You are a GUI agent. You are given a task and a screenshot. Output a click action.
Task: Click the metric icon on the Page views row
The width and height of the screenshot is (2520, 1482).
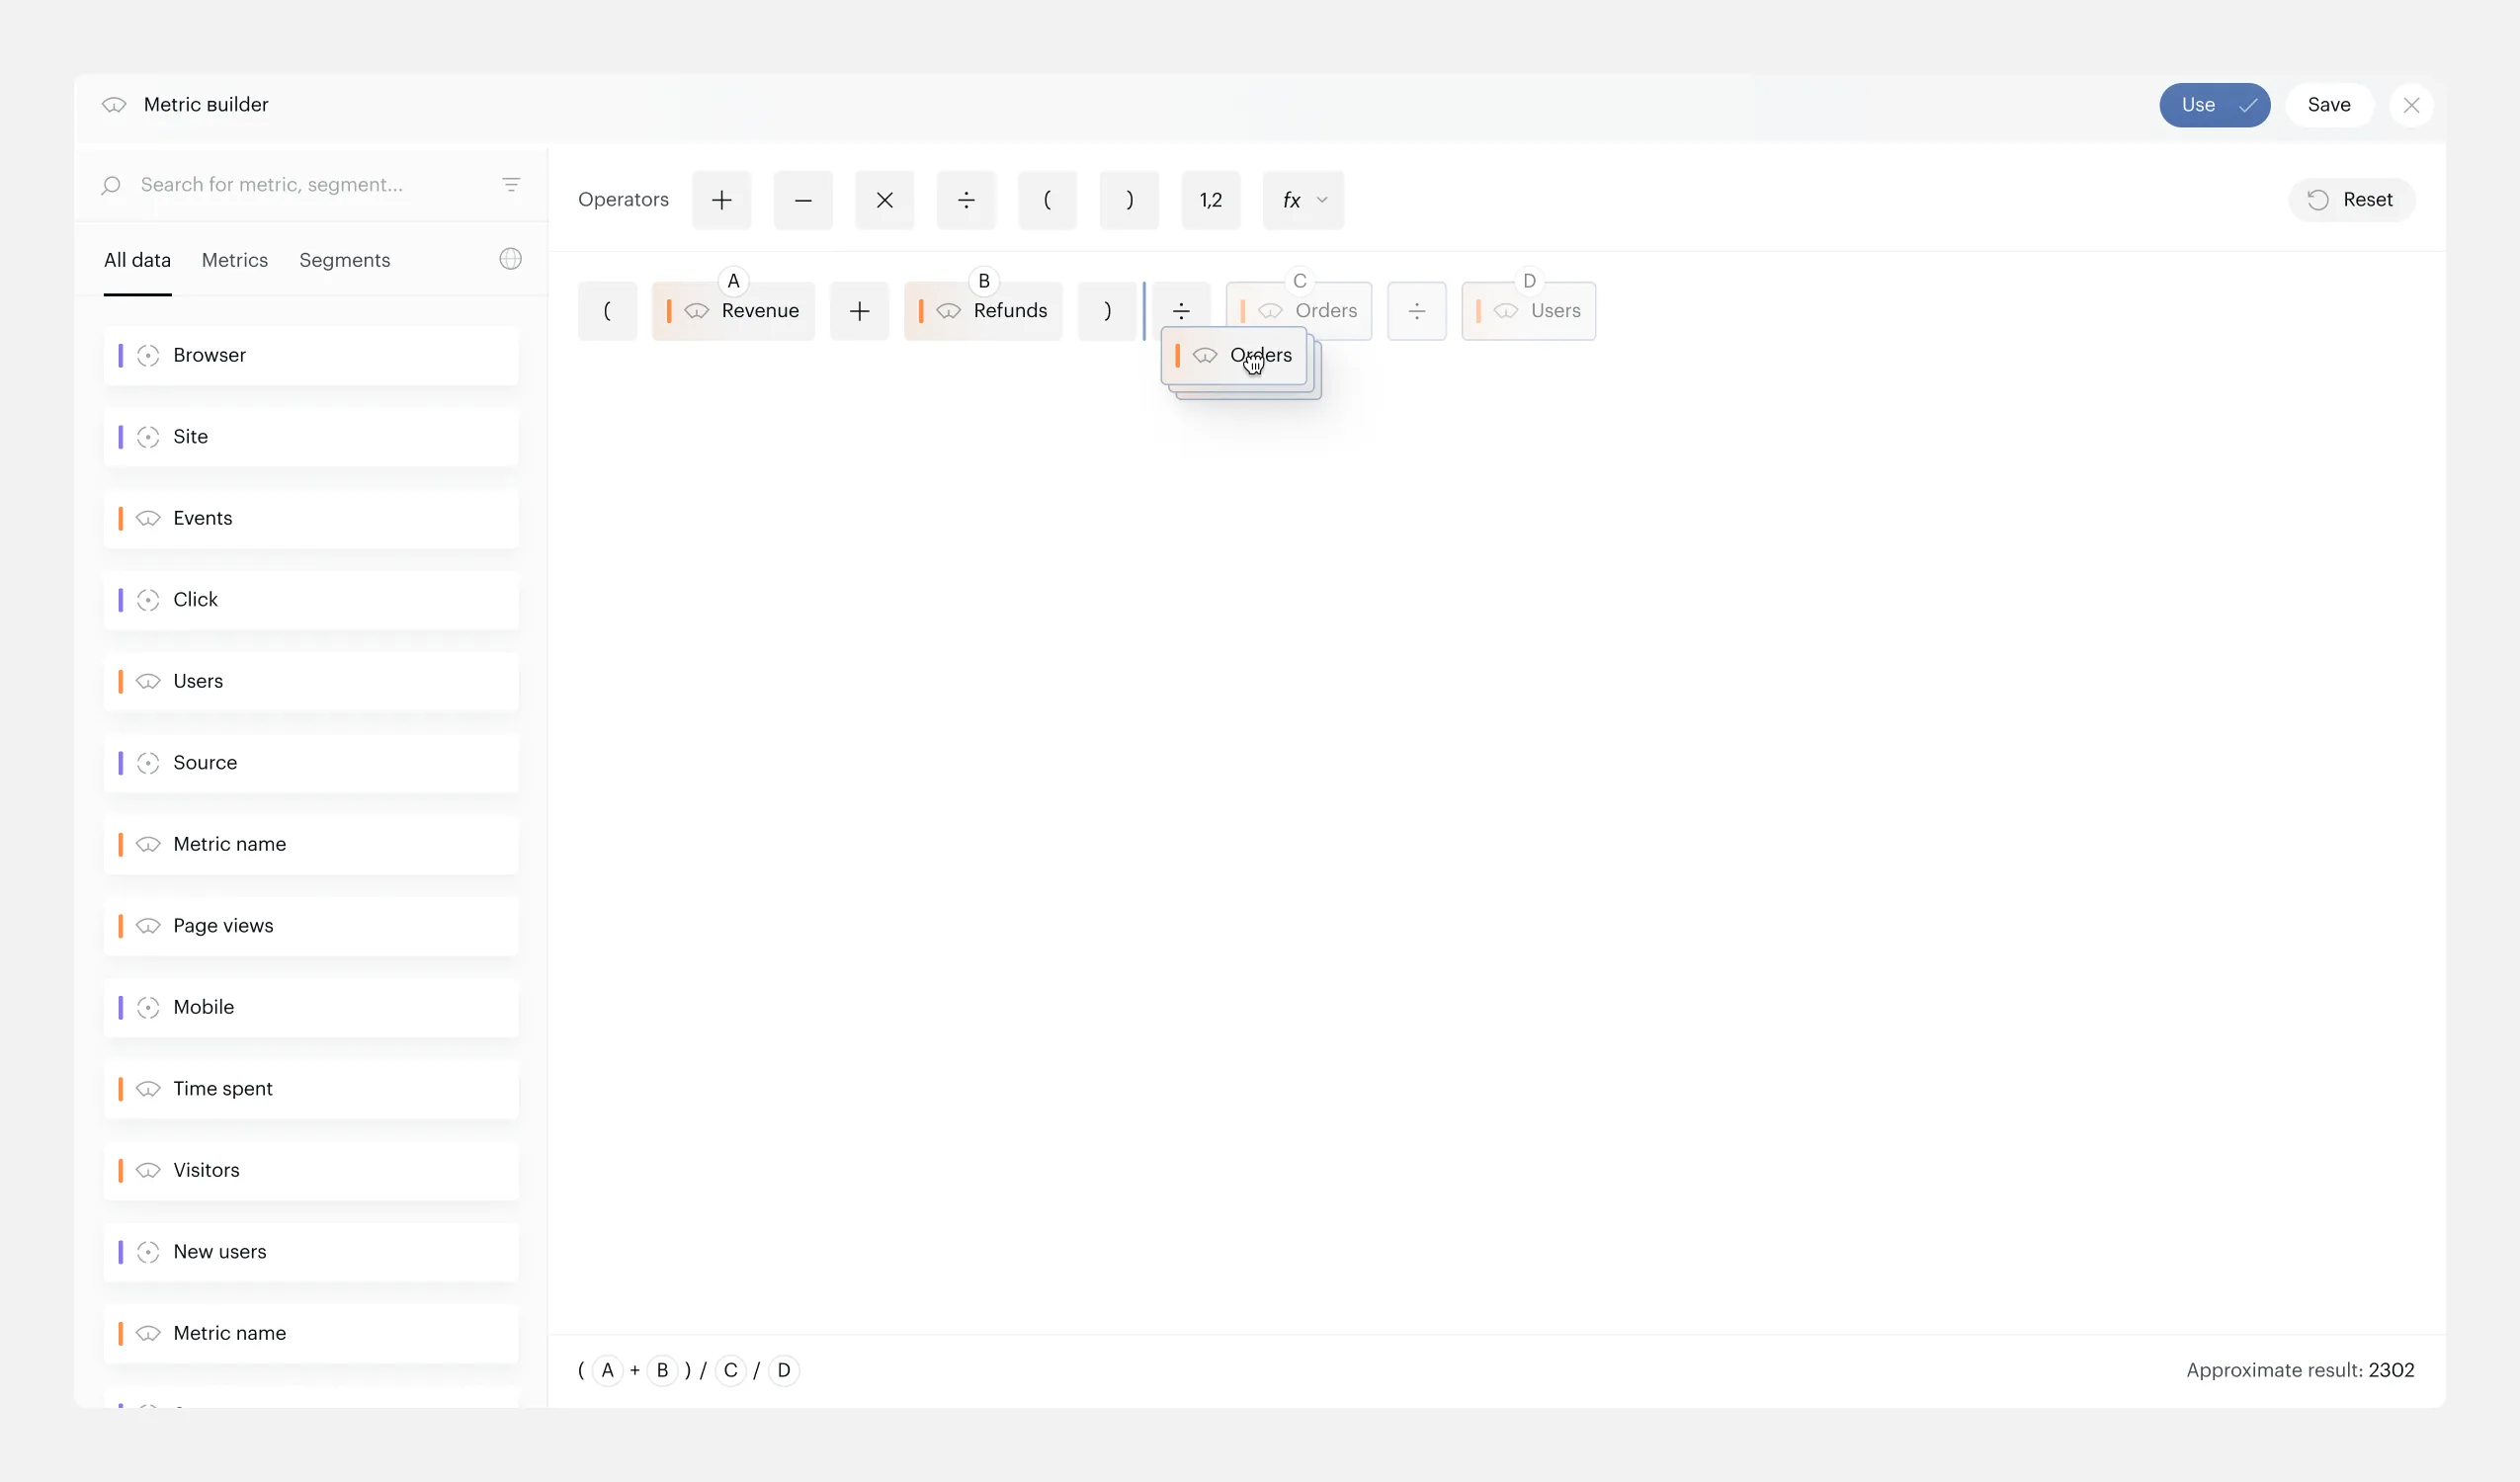(x=148, y=926)
